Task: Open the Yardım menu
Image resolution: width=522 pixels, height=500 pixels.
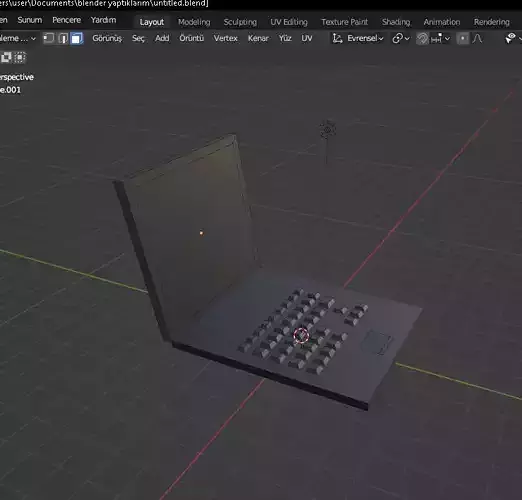Action: point(103,20)
